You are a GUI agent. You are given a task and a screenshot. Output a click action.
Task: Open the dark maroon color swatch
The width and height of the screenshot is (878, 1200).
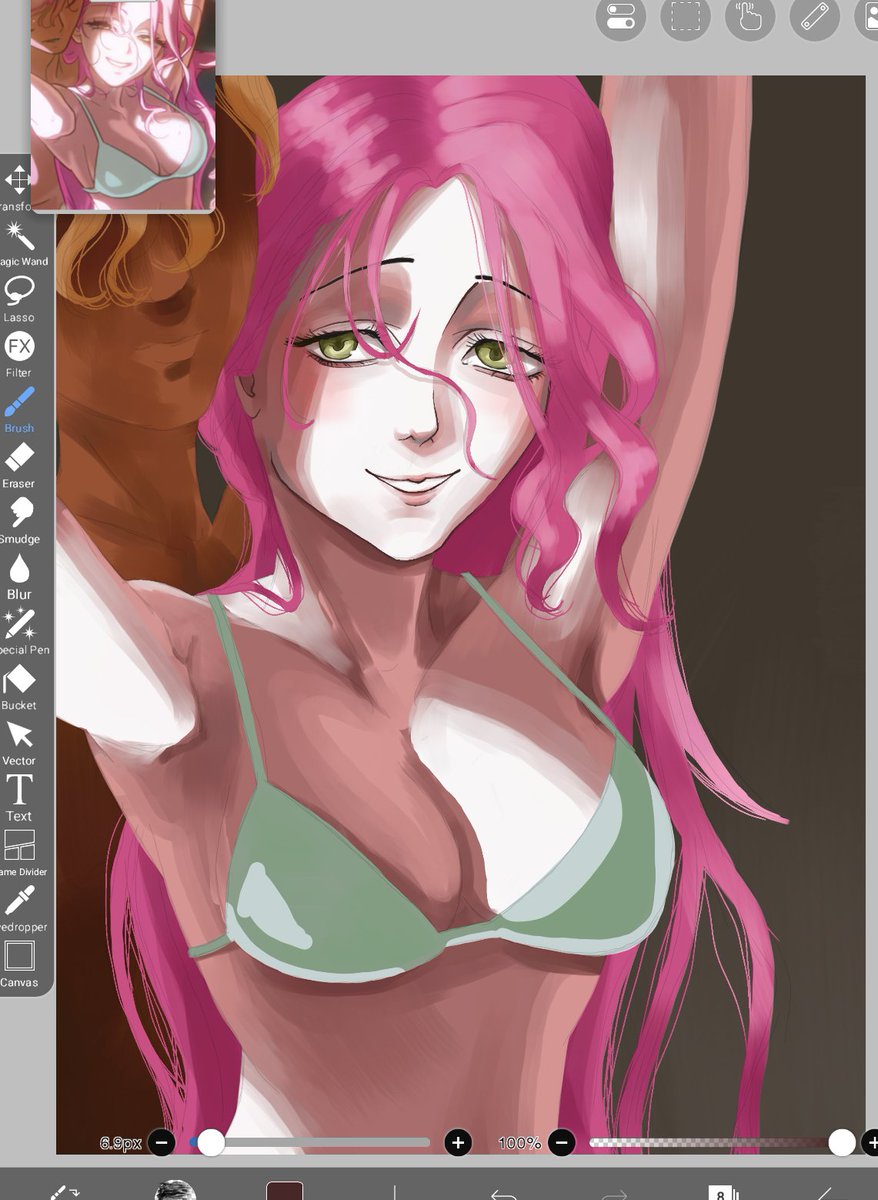tap(284, 1190)
